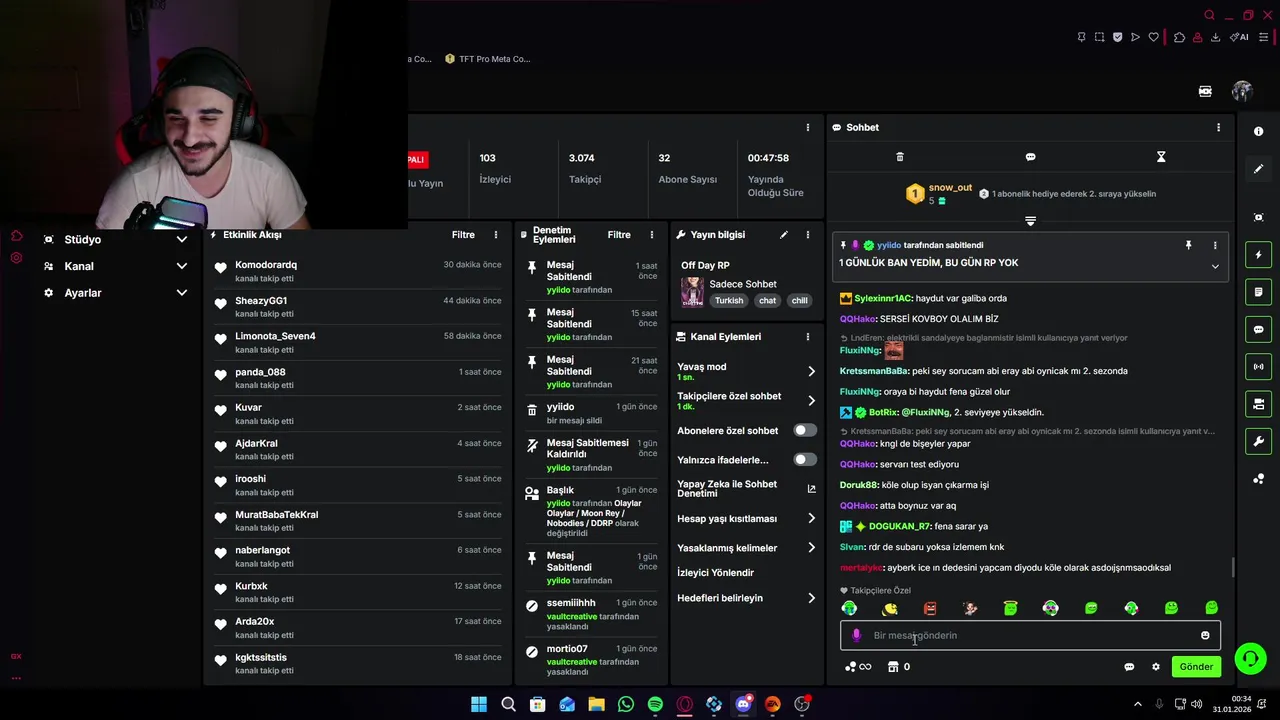Open the emoji picker in message box

1205,635
